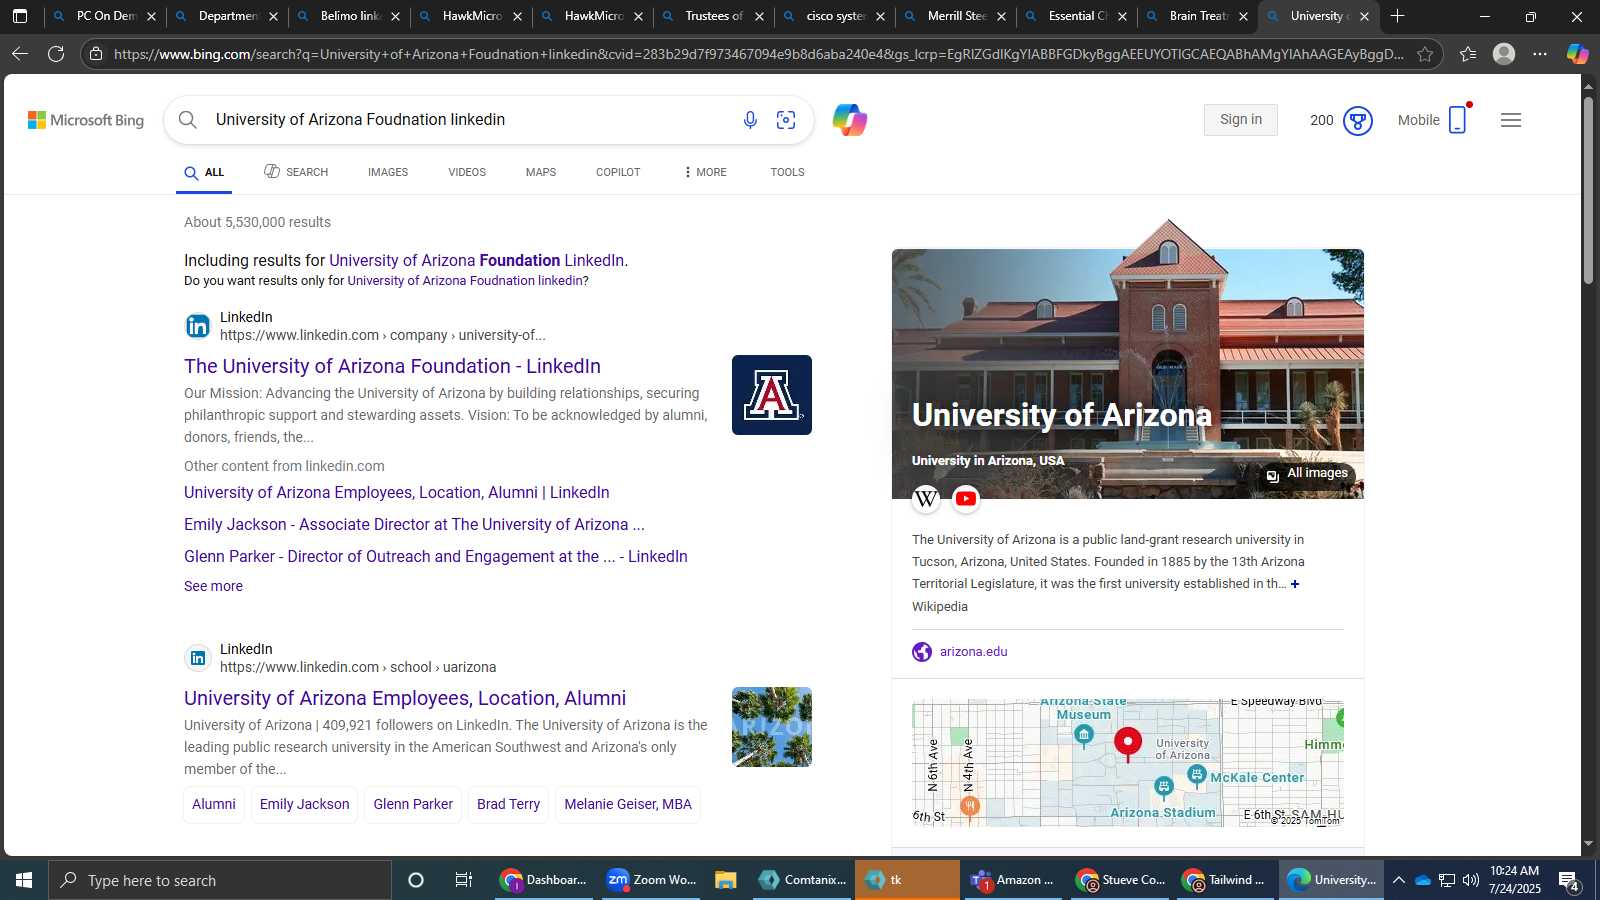Open Wikipedia icon under University of Arizona
This screenshot has height=900, width=1600.
click(926, 498)
